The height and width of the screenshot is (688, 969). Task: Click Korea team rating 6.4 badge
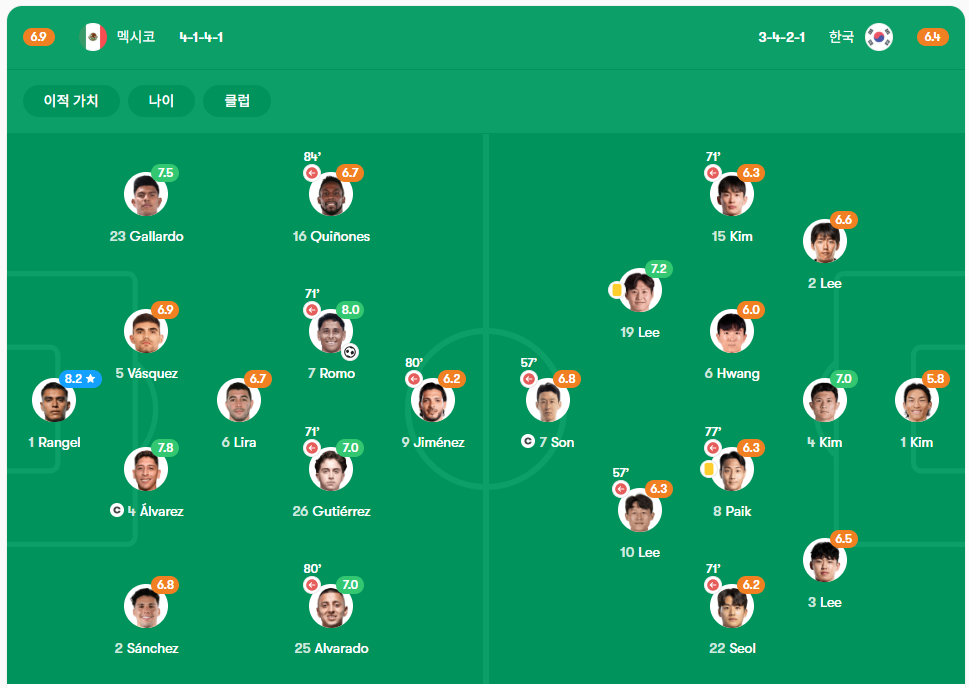(933, 37)
